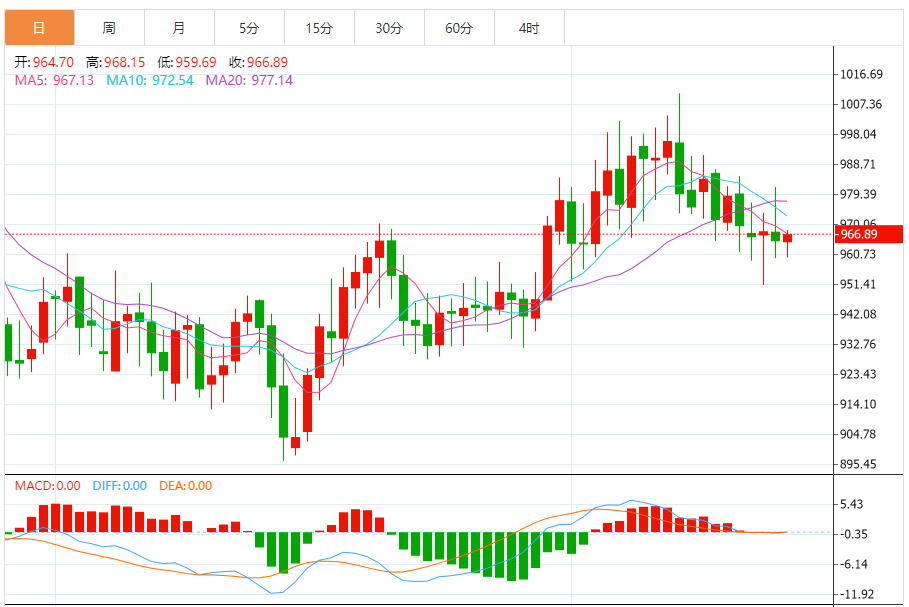Image resolution: width=909 pixels, height=607 pixels.
Task: Click the -11.92 MACD axis label
Action: click(857, 595)
